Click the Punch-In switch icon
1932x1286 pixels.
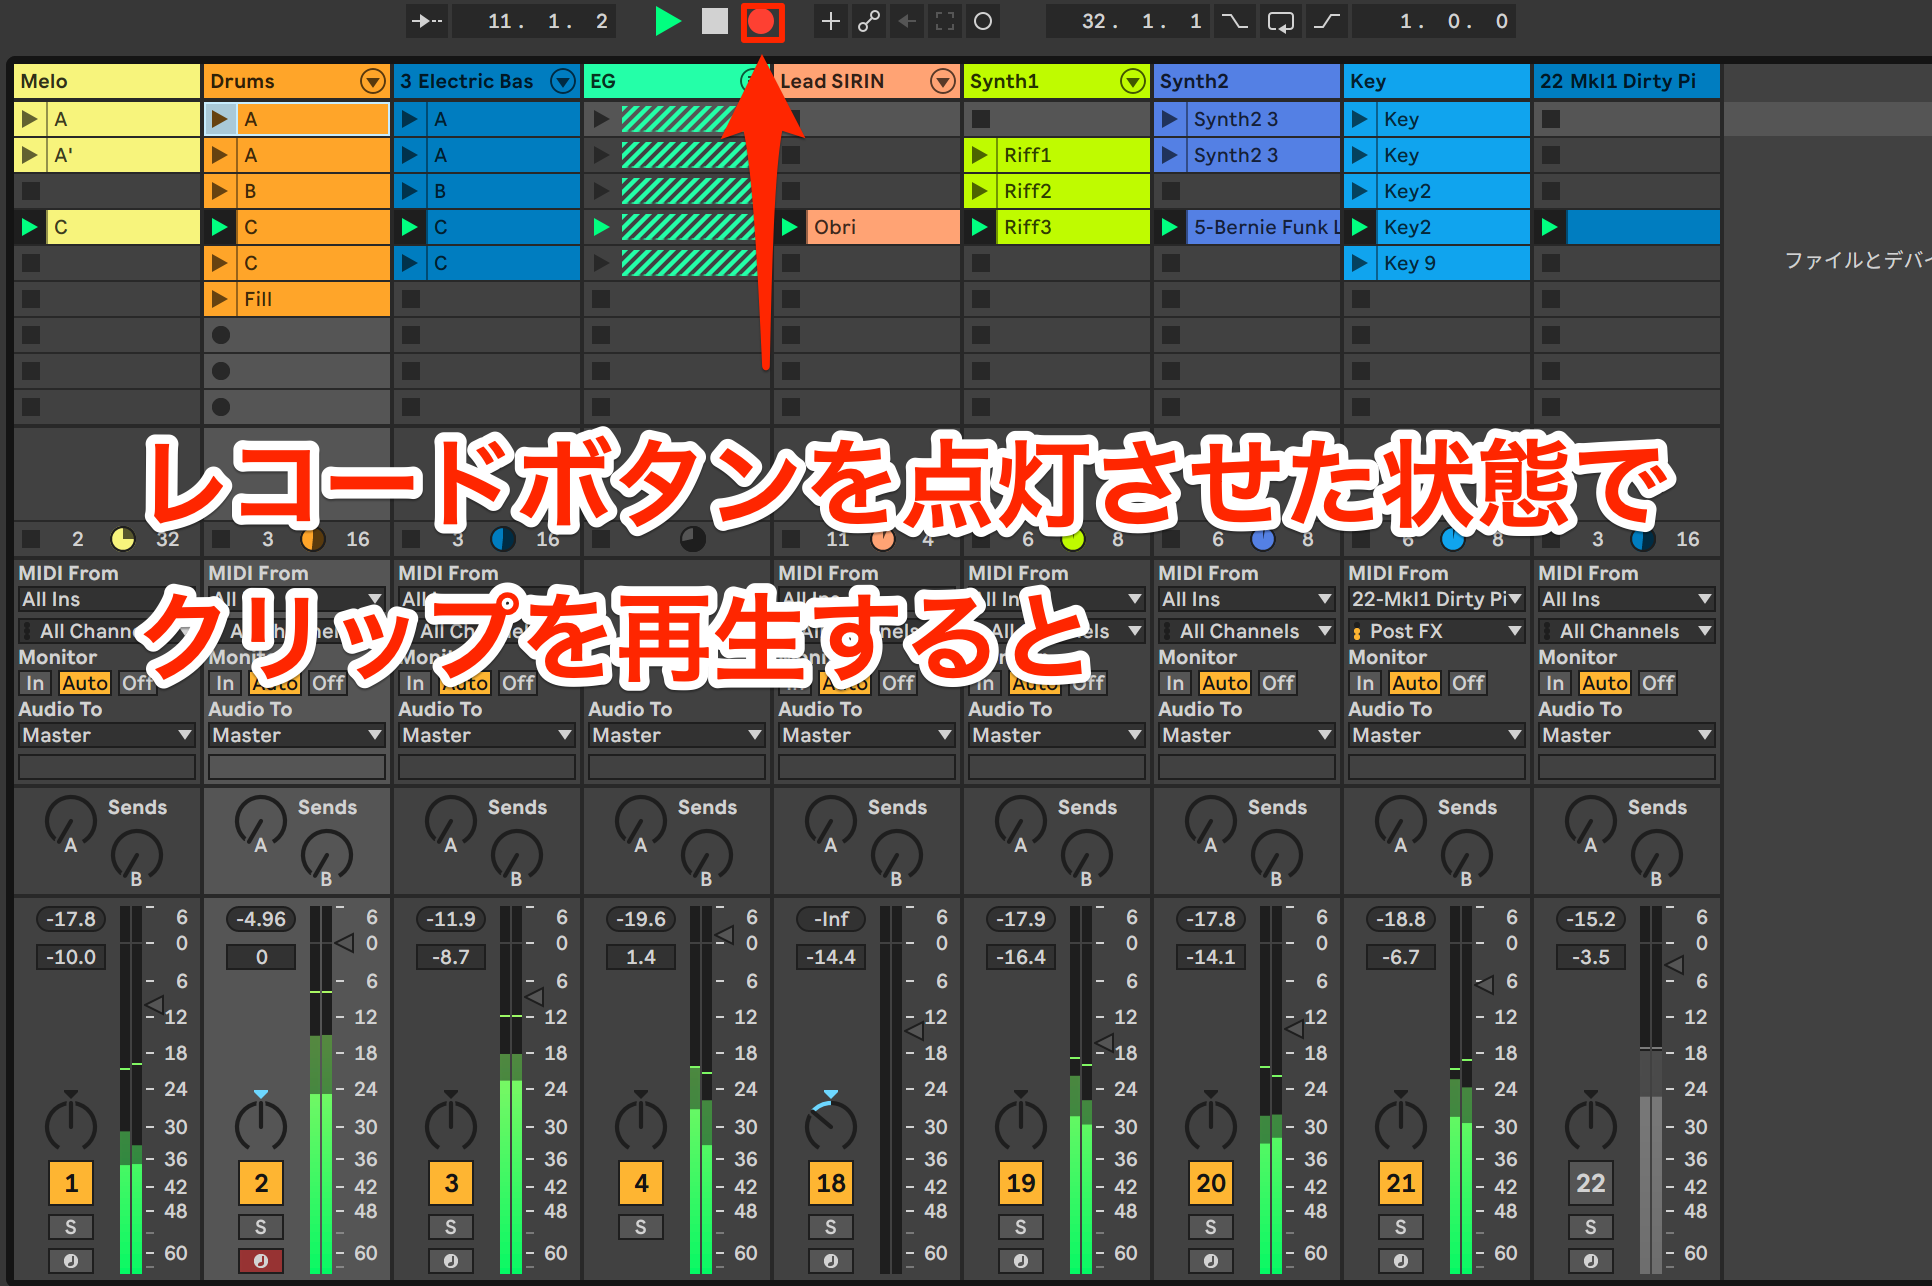(1234, 21)
